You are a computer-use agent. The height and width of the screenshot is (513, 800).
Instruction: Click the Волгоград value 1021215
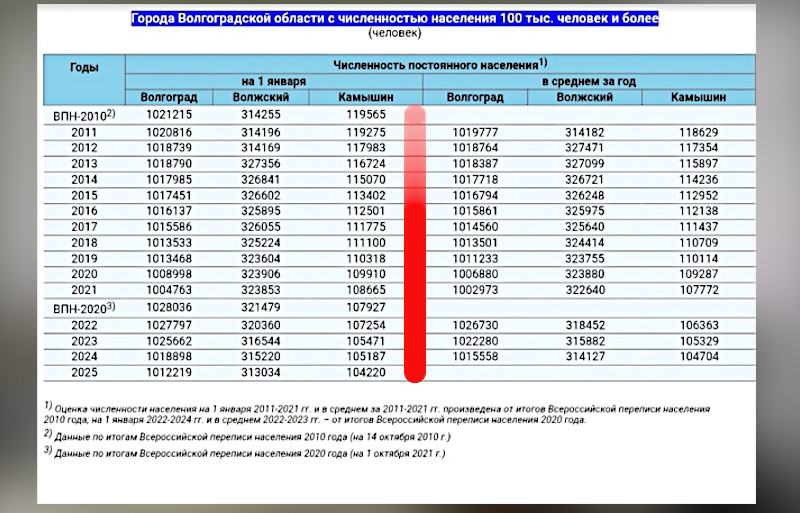(168, 115)
